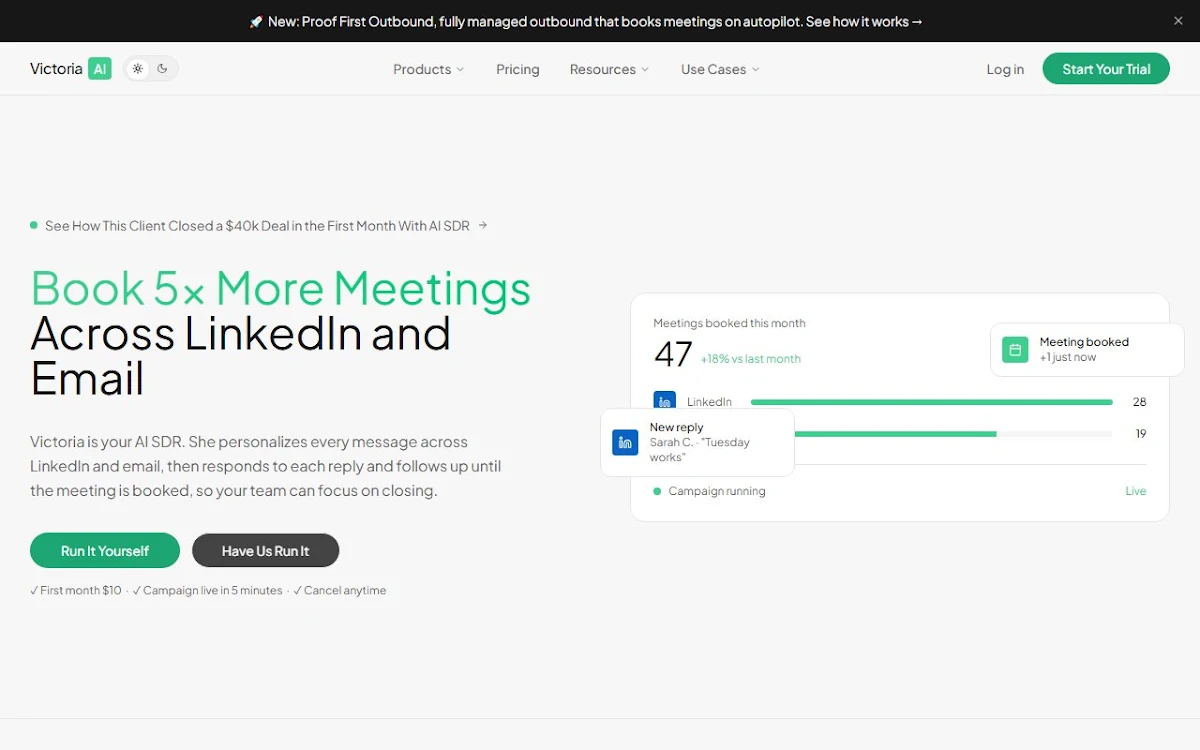The image size is (1200, 750).
Task: Expand the Use Cases menu
Action: pyautogui.click(x=720, y=69)
